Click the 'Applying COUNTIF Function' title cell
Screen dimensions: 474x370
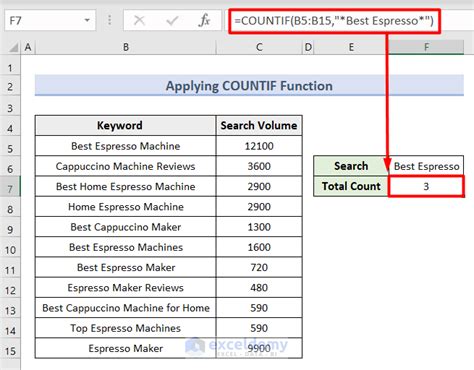click(249, 86)
